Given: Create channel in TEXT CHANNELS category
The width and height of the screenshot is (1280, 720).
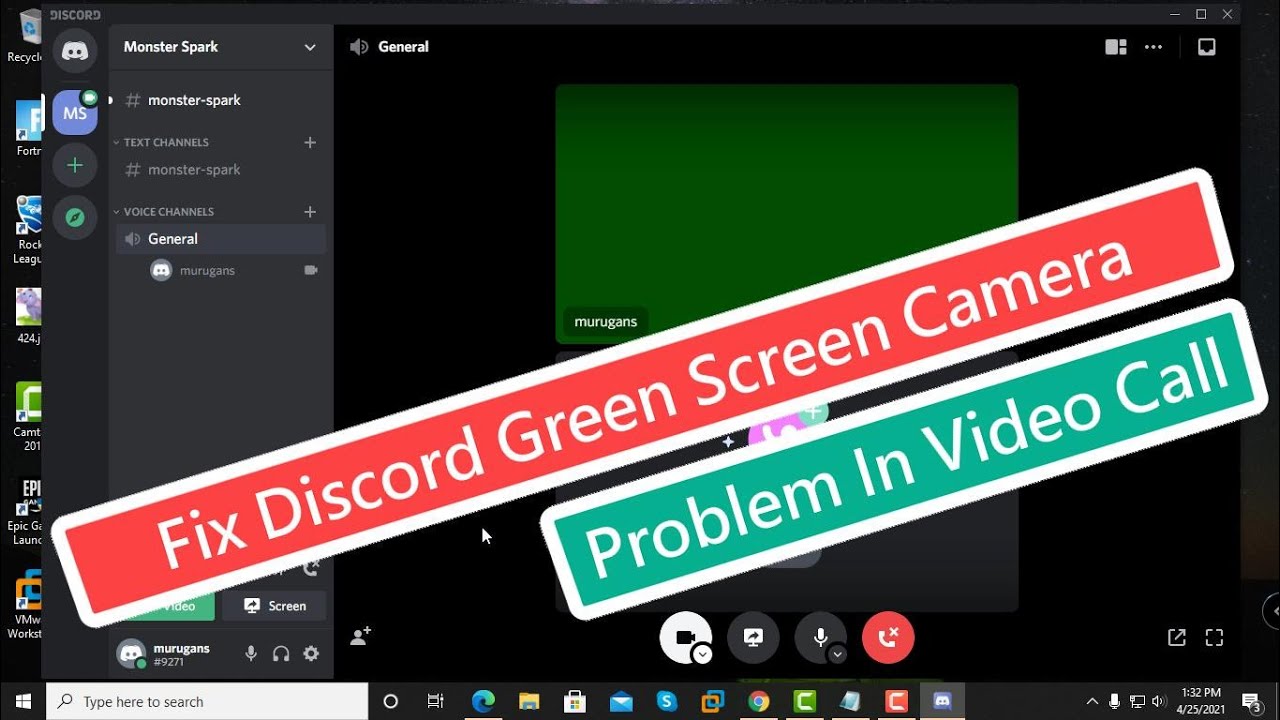Looking at the screenshot, I should [310, 142].
